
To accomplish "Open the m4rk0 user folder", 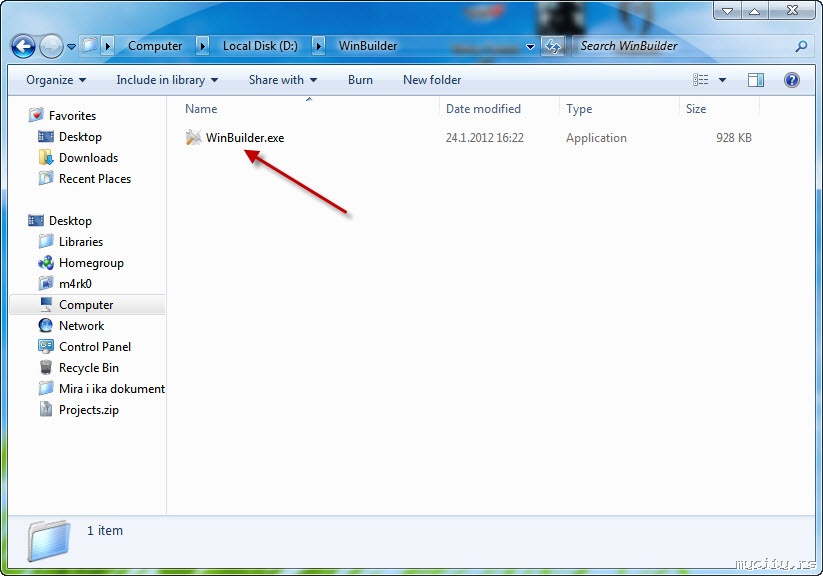I will coord(75,284).
